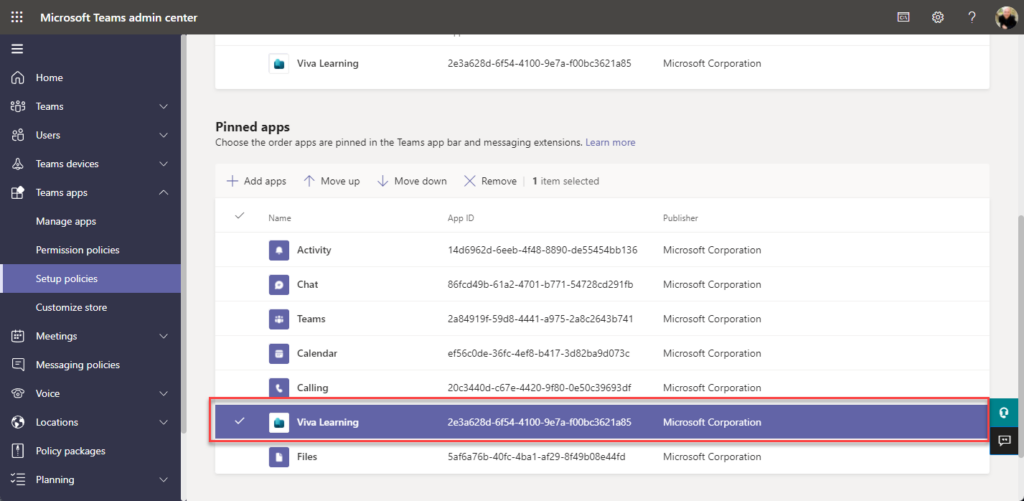
Task: Click the Users sidebar icon
Action: (x=18, y=135)
